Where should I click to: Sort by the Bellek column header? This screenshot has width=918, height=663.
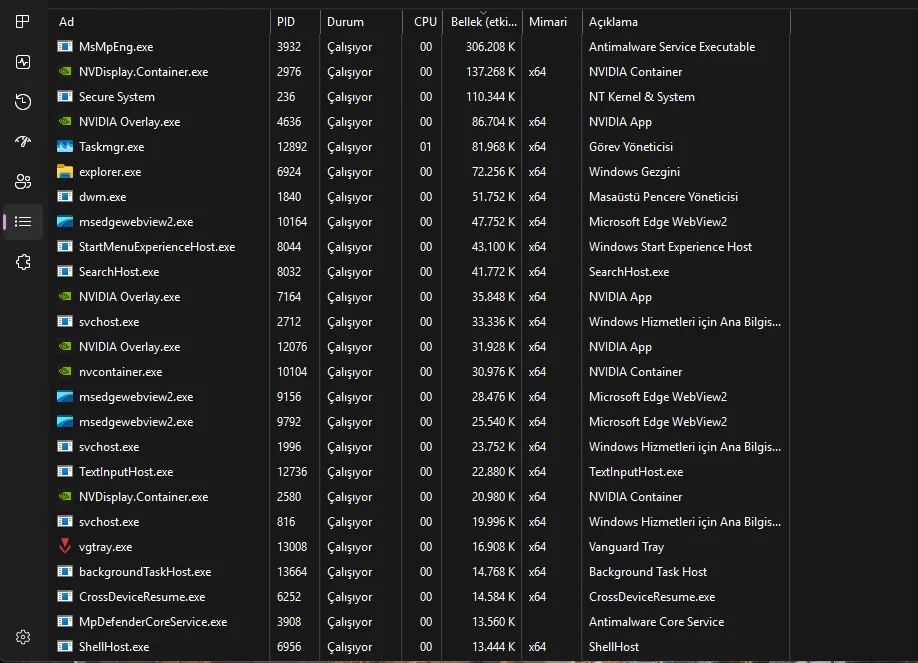click(482, 22)
